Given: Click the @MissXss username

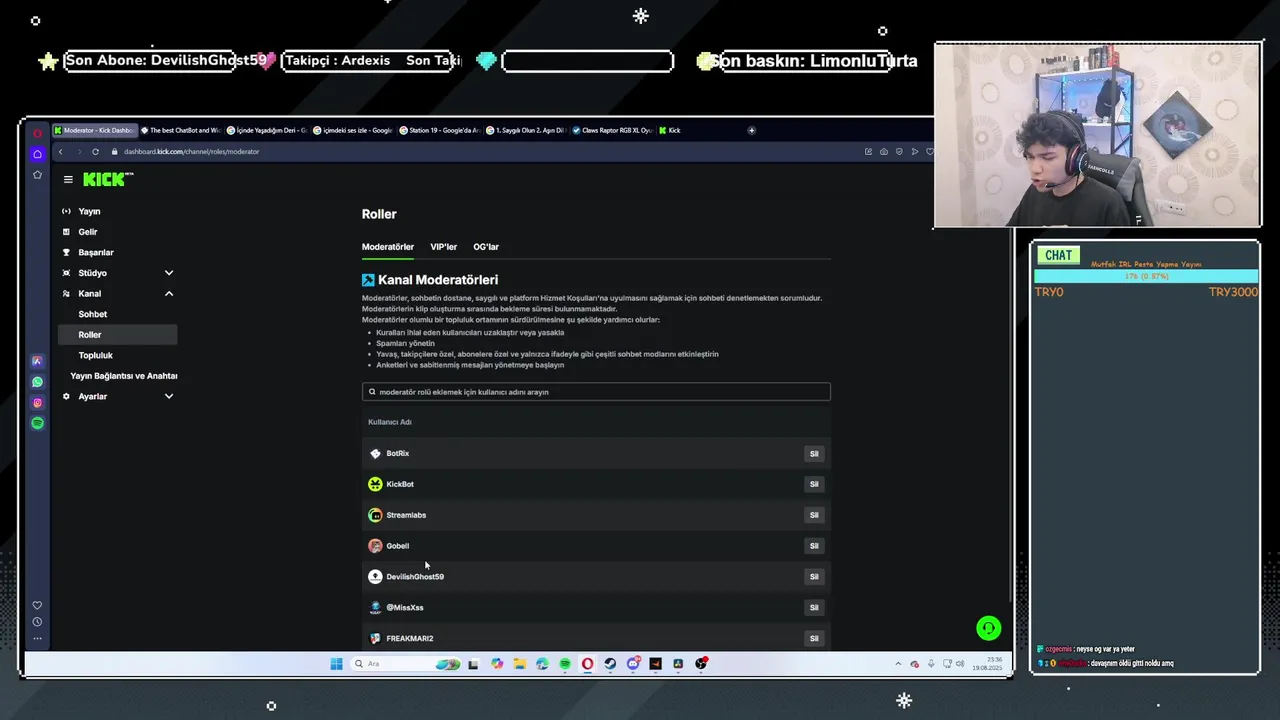Looking at the screenshot, I should point(405,608).
